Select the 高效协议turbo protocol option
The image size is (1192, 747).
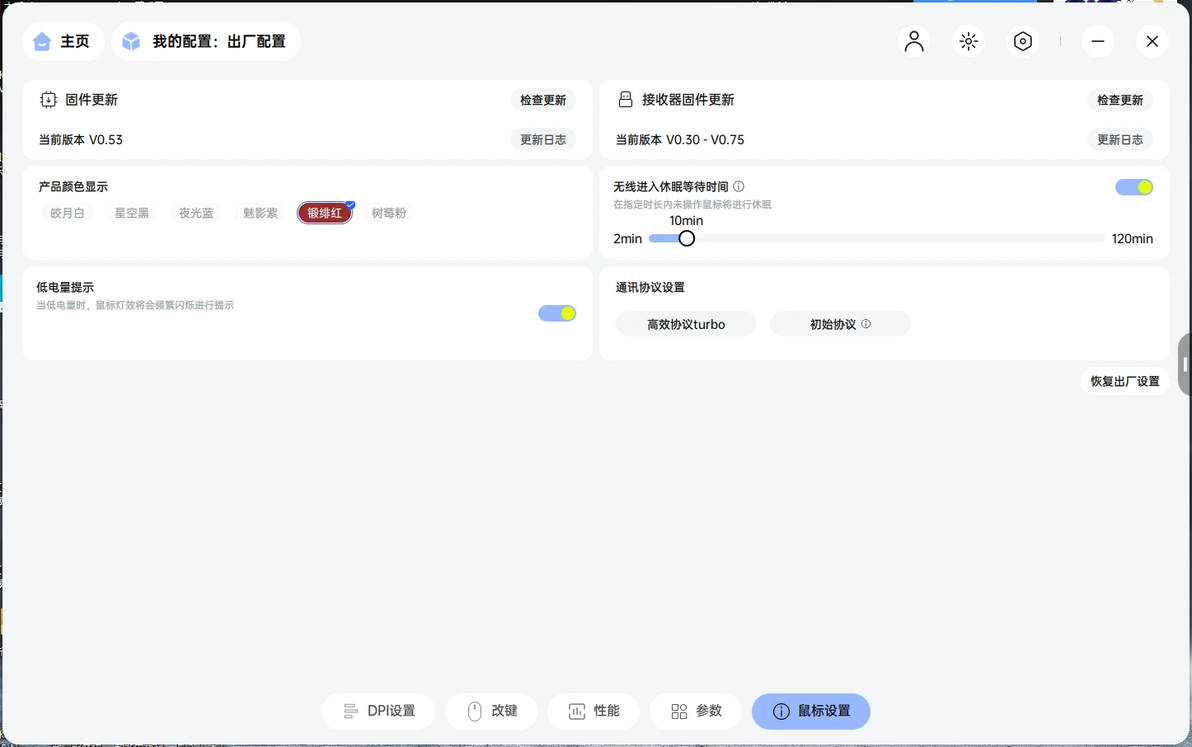(686, 324)
